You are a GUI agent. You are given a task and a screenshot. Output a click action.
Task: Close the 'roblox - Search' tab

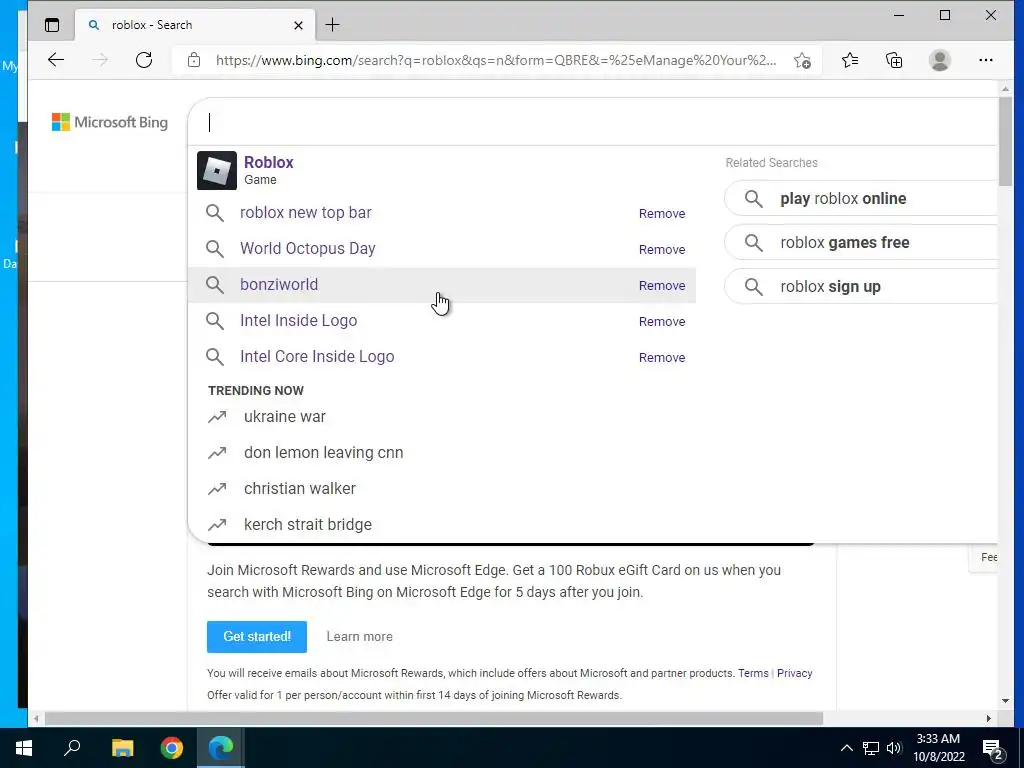click(298, 25)
